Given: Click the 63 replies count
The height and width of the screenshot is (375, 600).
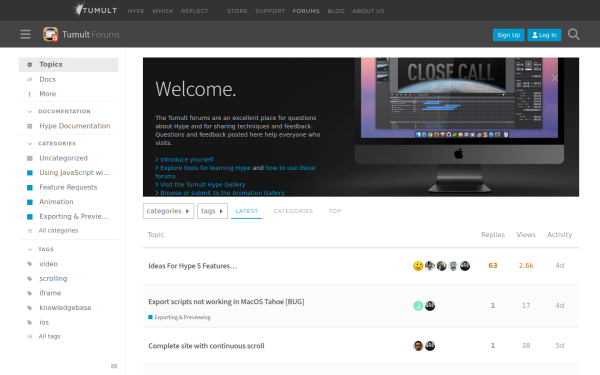Looking at the screenshot, I should tap(492, 266).
